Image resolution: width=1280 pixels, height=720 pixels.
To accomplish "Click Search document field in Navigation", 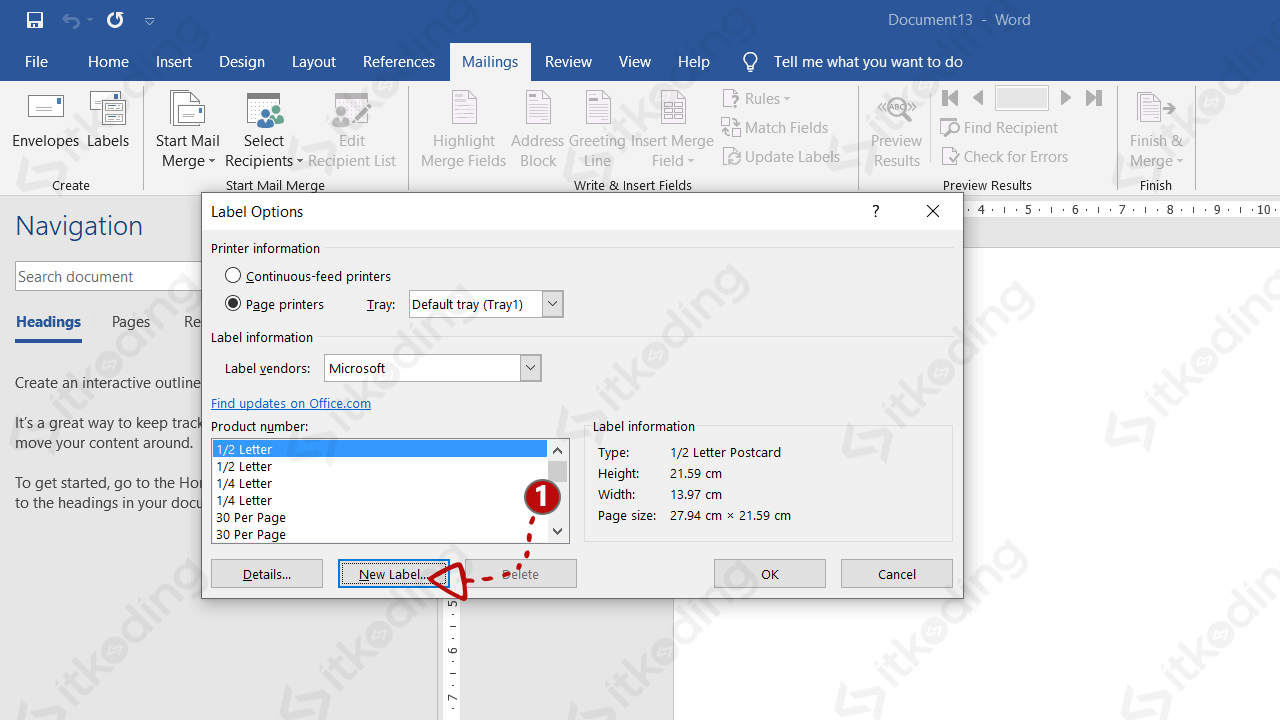I will point(108,277).
